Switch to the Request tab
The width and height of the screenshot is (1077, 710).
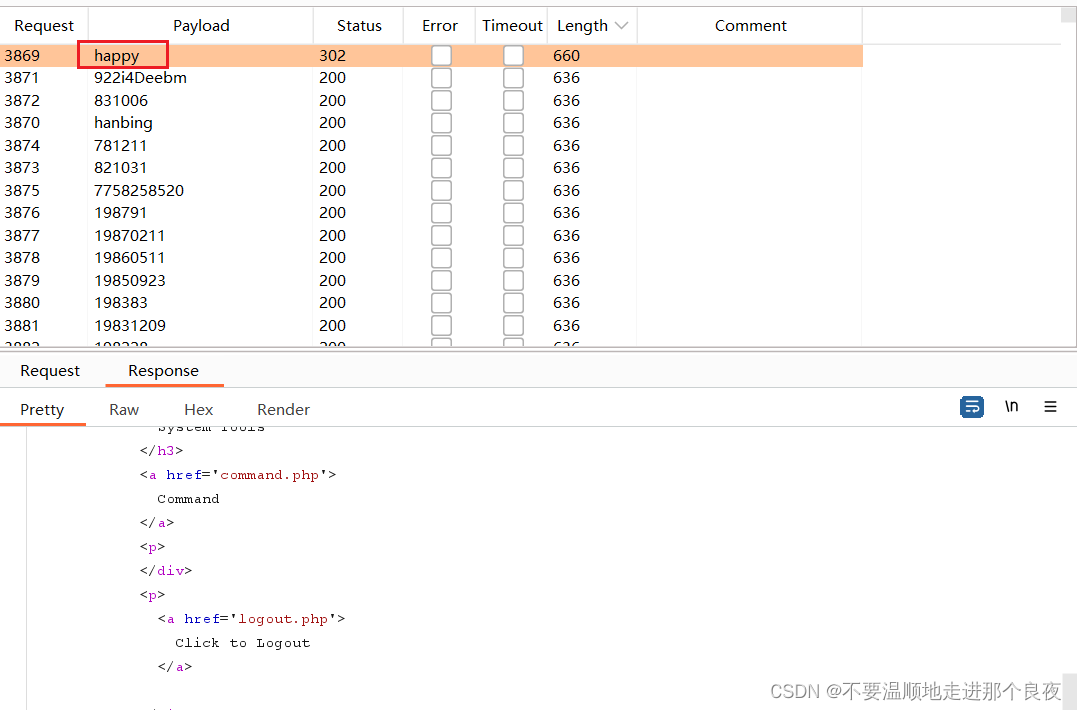pyautogui.click(x=50, y=371)
